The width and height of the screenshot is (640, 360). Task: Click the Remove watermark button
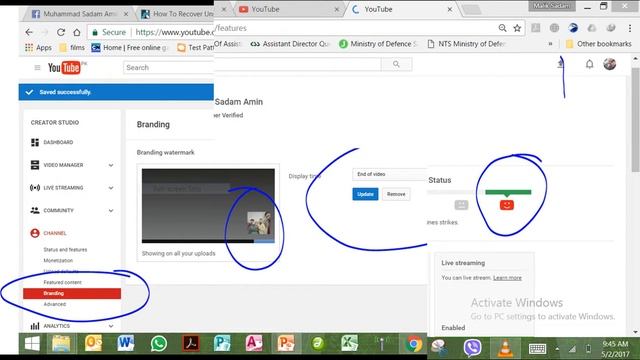(396, 194)
